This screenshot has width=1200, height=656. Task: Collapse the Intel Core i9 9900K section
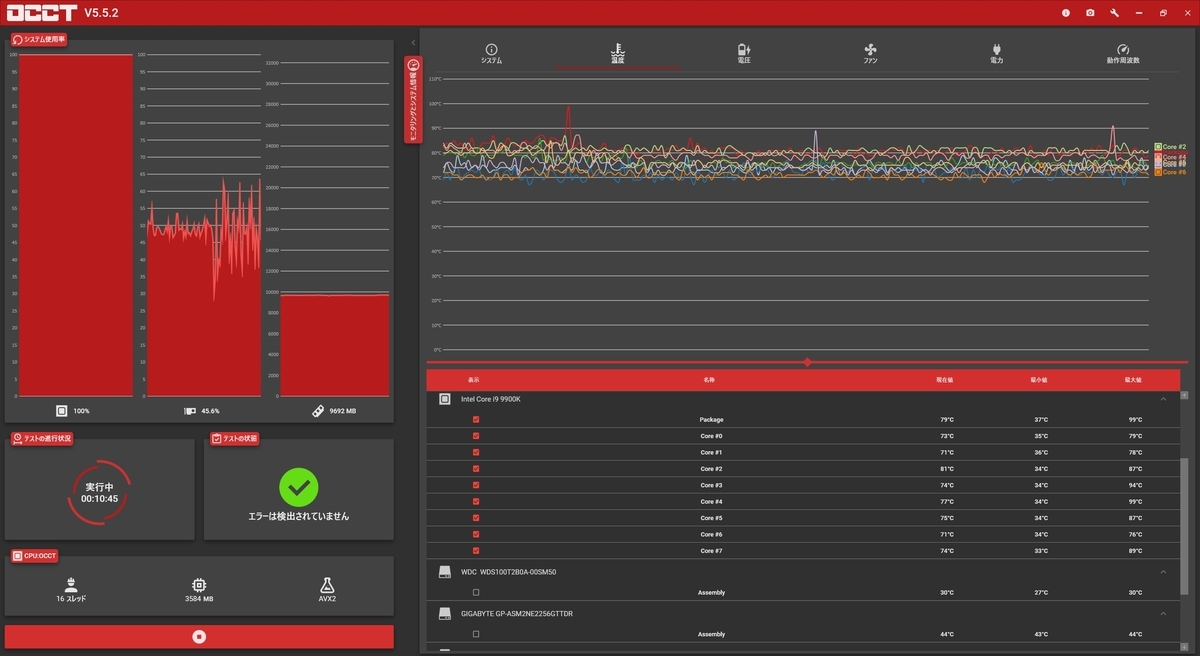point(1163,399)
